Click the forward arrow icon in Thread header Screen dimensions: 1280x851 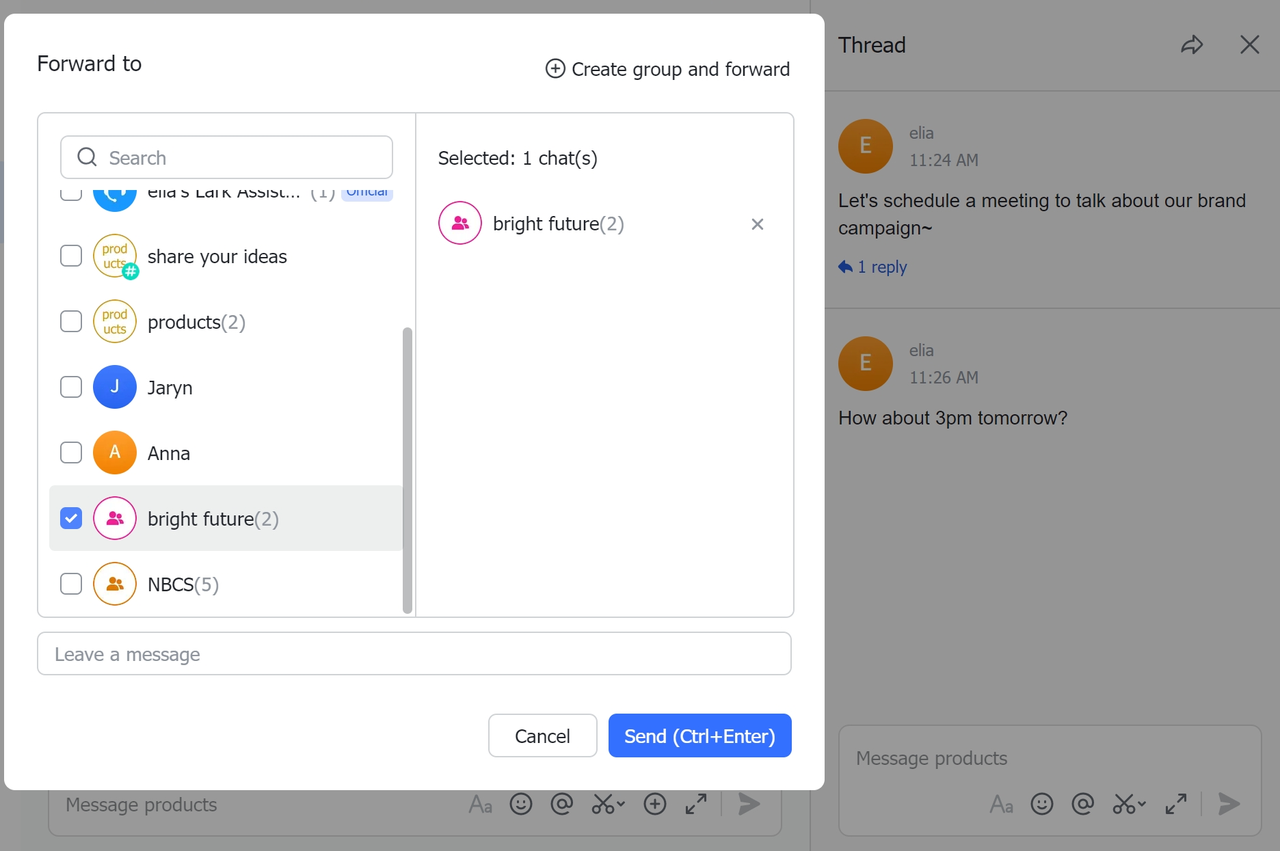click(x=1191, y=45)
